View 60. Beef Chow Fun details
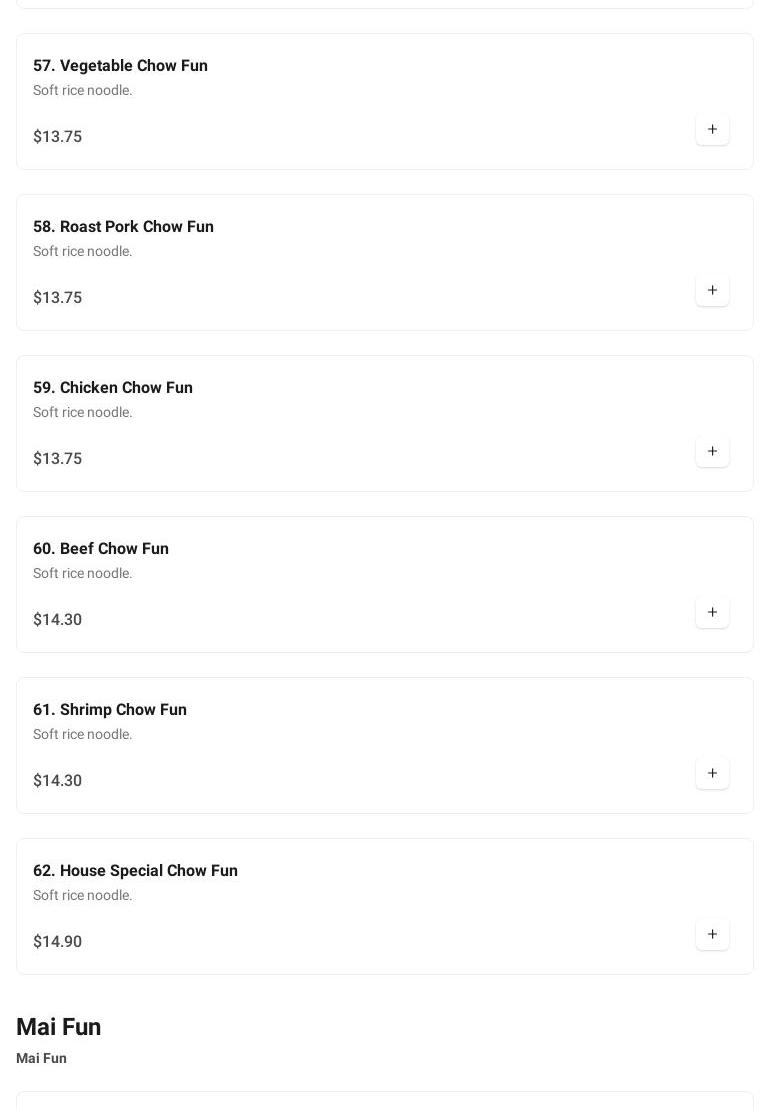This screenshot has width=770, height=1109. click(x=101, y=549)
